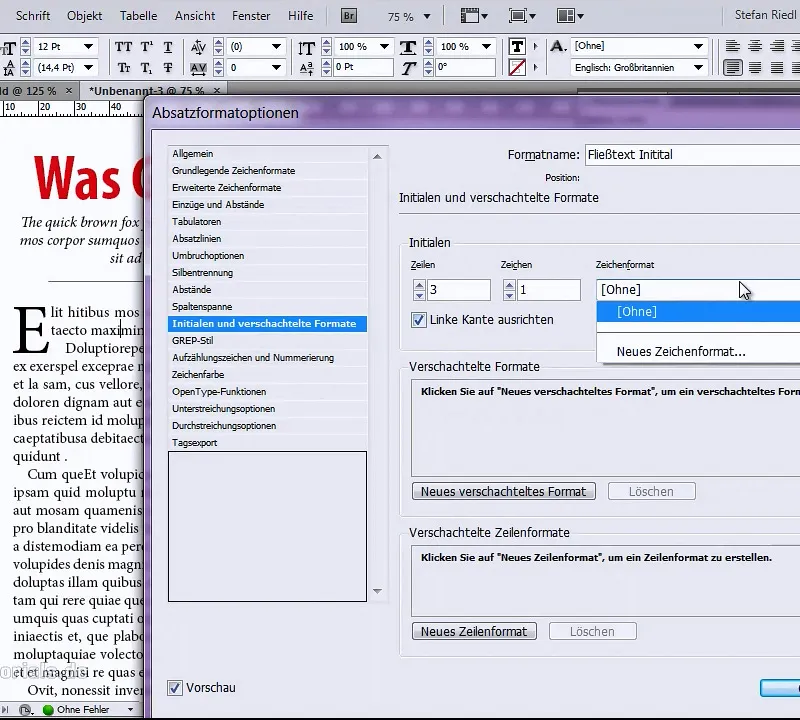Open the leading (14,4 Pt) dropdown
Viewport: 800px width, 720px height.
[x=88, y=67]
